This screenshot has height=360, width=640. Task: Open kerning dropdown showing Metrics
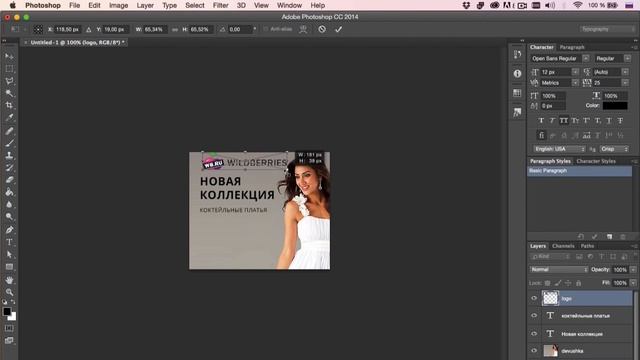[575, 83]
